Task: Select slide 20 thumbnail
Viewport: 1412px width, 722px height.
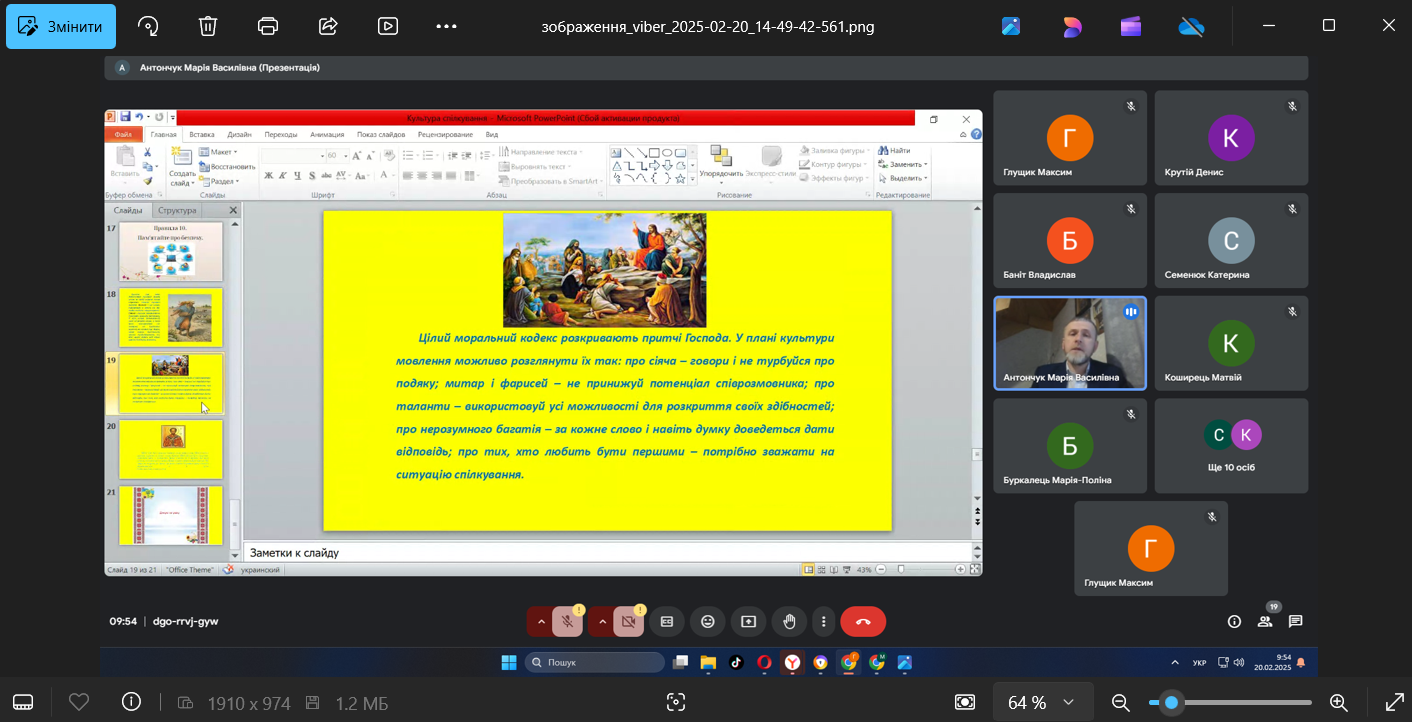Action: (170, 449)
